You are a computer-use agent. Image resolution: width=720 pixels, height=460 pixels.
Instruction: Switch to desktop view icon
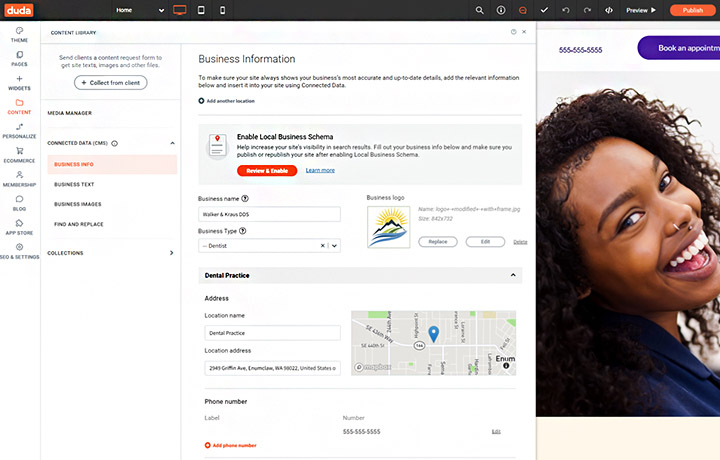coord(180,10)
